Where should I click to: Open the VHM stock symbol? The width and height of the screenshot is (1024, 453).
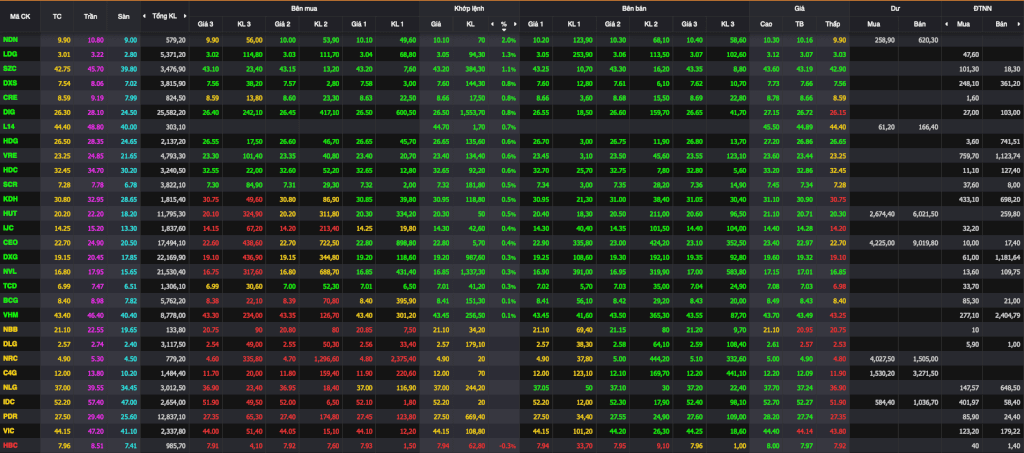point(10,315)
